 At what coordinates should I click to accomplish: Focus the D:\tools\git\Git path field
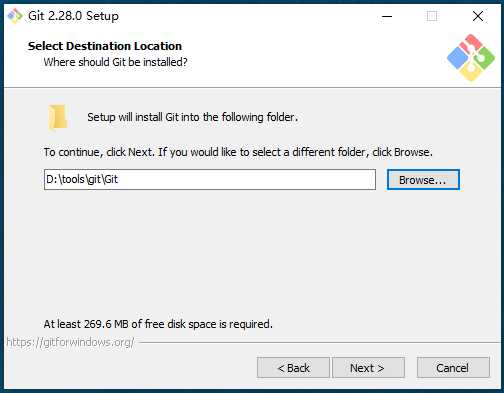[x=210, y=179]
